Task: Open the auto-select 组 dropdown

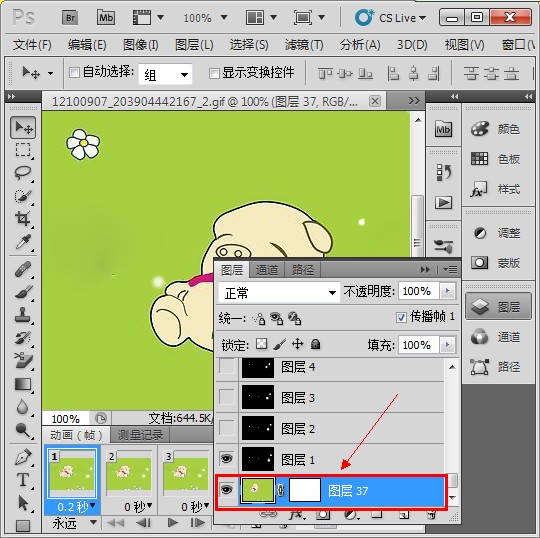Action: 165,74
